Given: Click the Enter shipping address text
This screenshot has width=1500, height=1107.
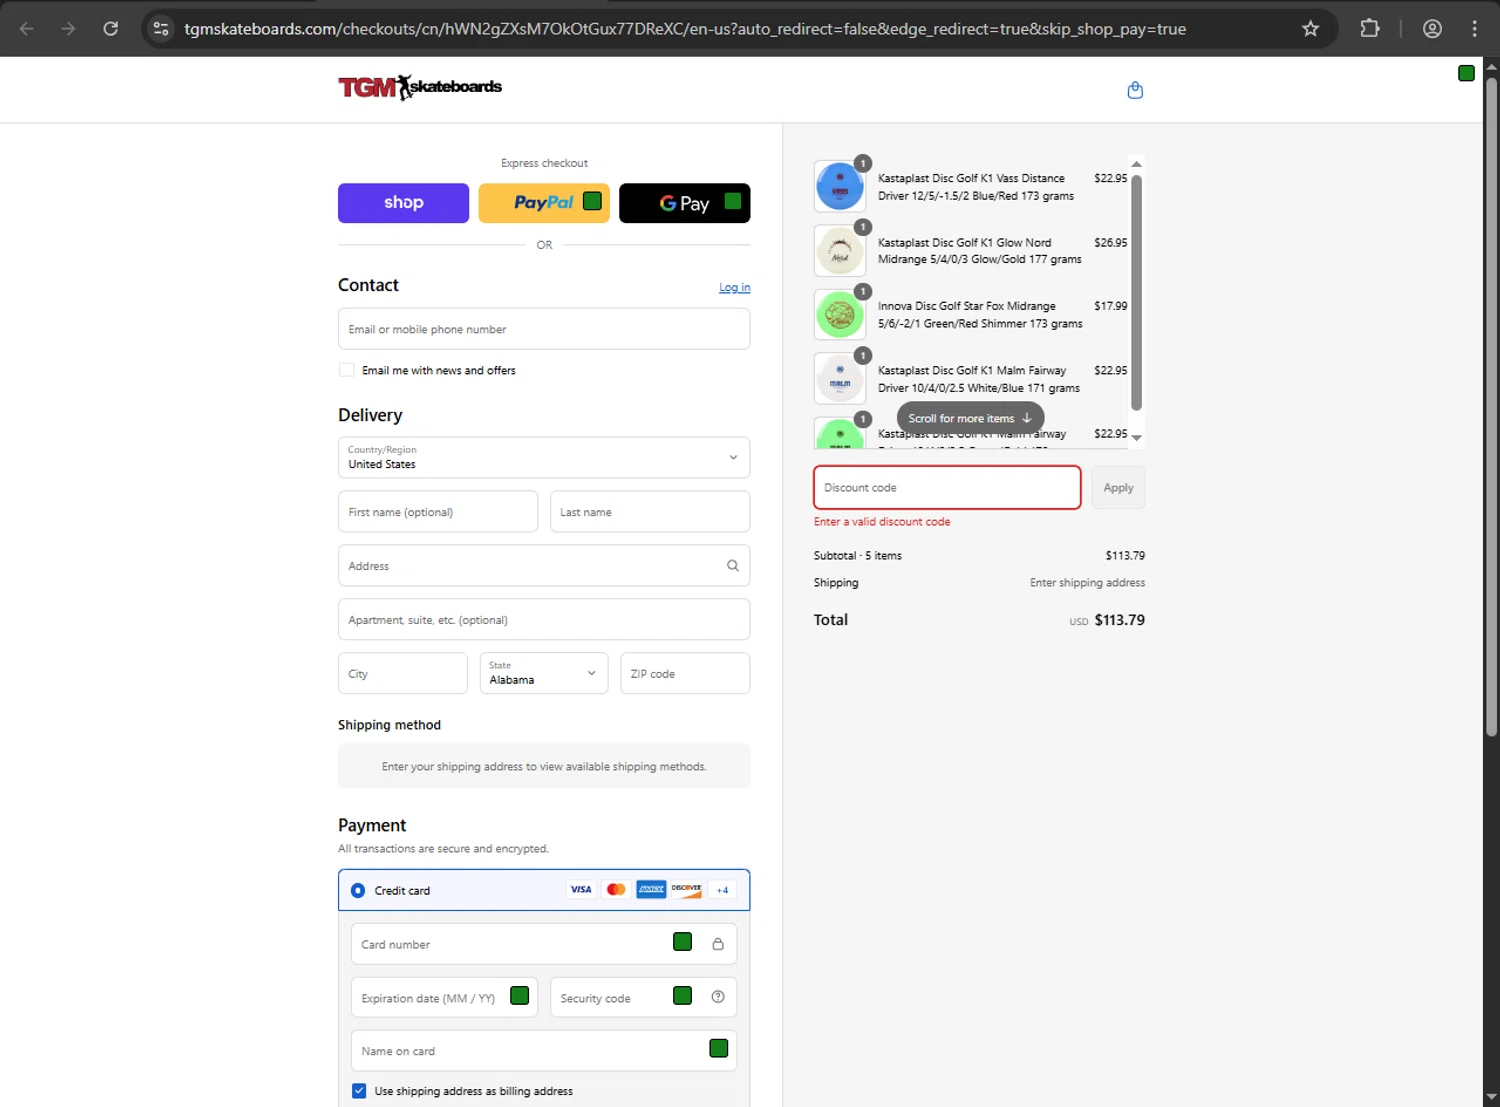Looking at the screenshot, I should 1088,583.
